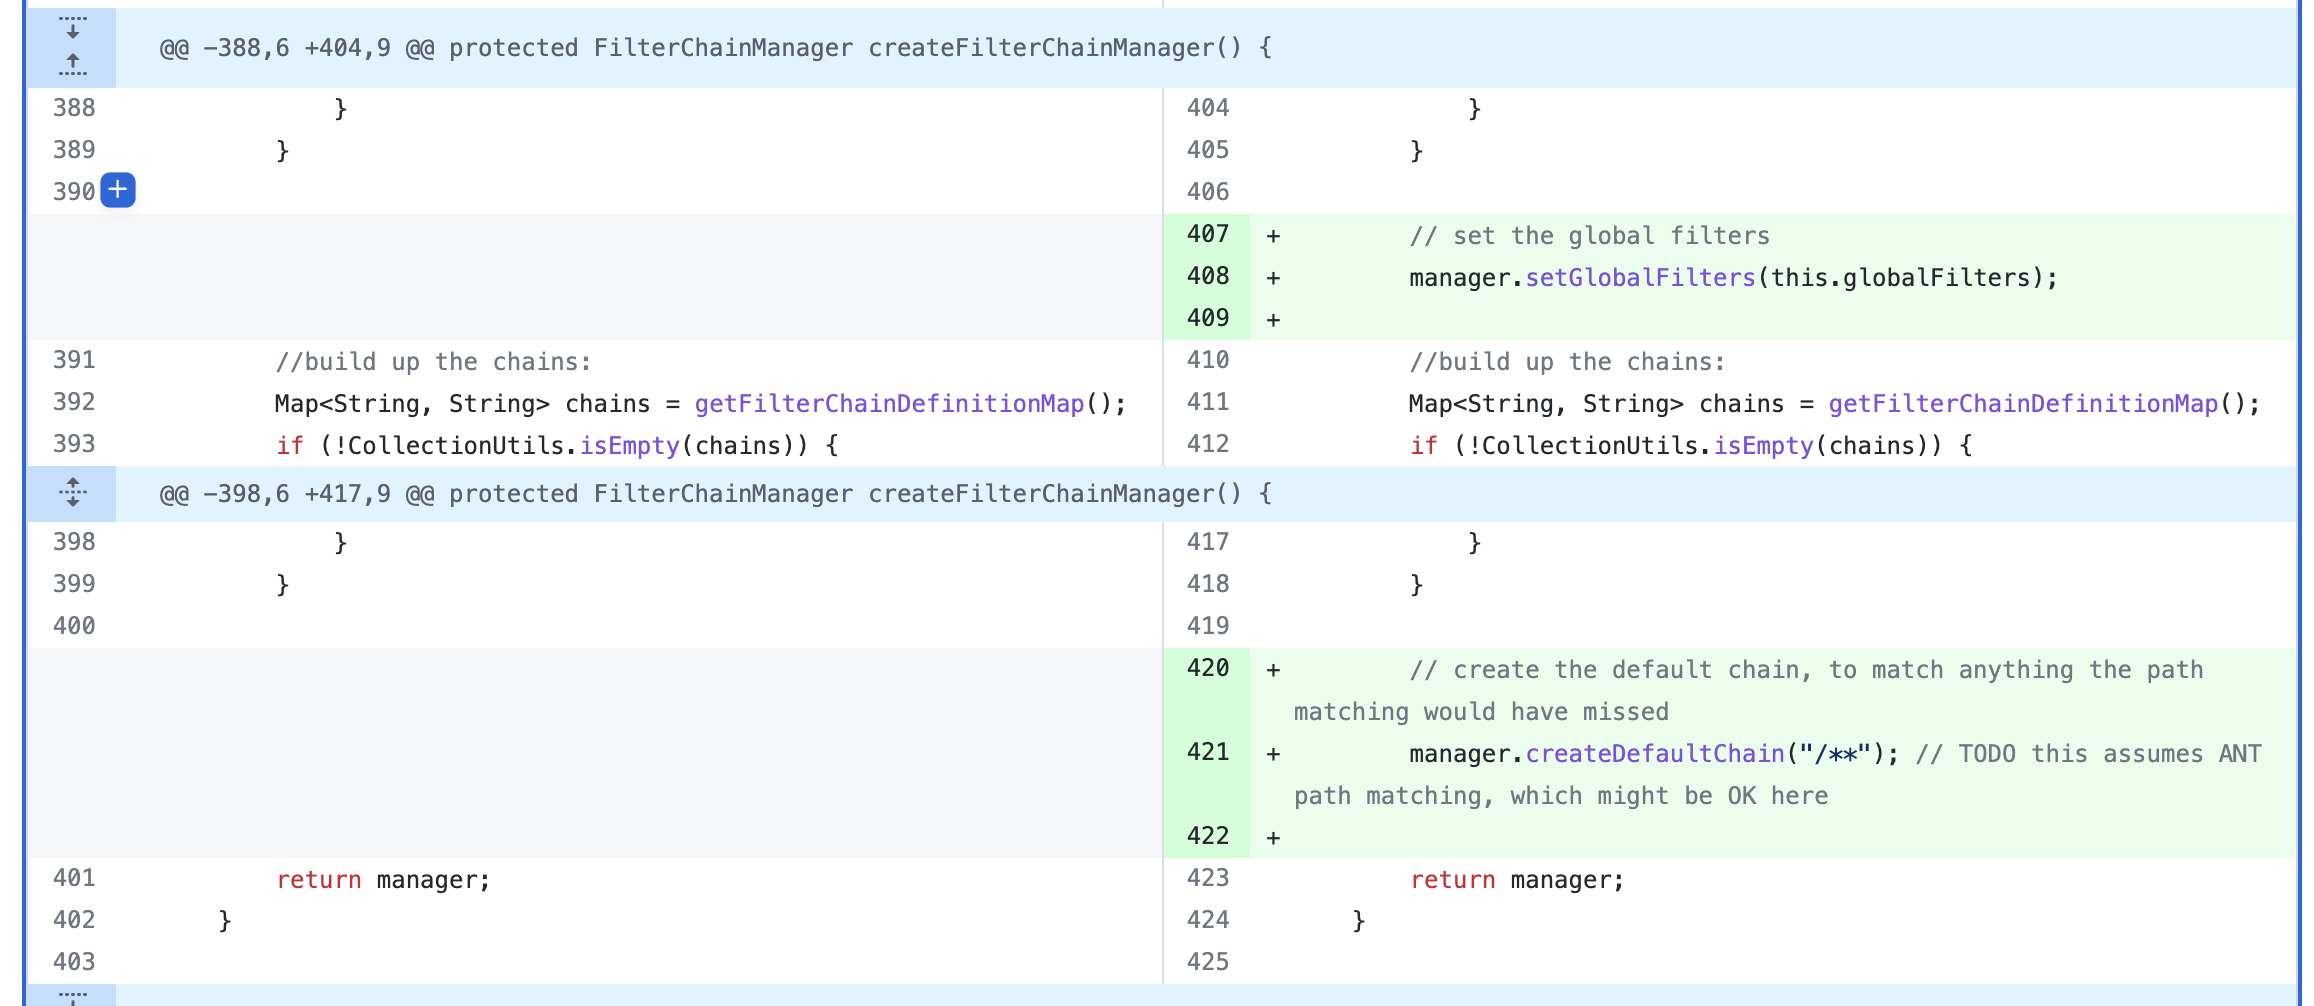This screenshot has width=2314, height=1006.
Task: Click the createDefaultChain method call
Action: [1655, 754]
